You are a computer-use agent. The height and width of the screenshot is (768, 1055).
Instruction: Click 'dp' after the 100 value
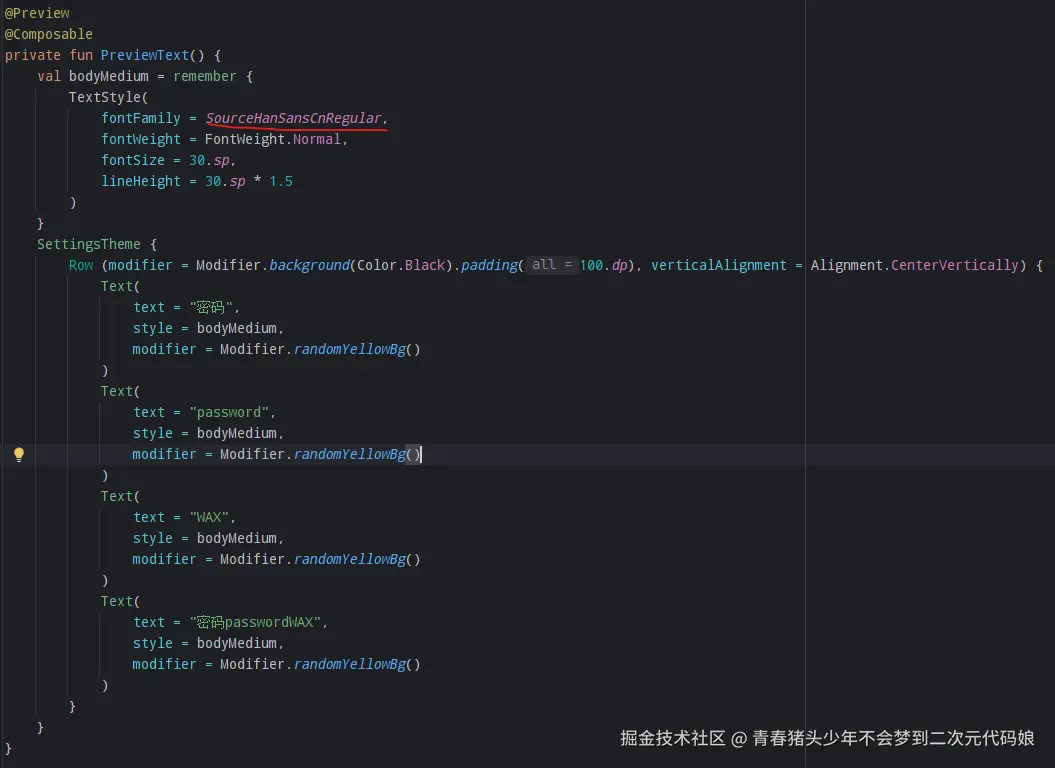(620, 265)
